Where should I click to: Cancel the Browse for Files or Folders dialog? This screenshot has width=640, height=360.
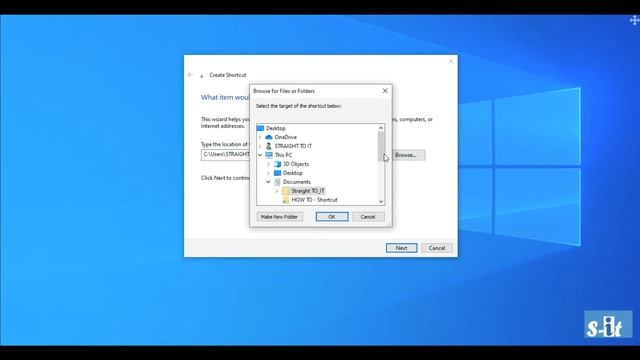(368, 217)
